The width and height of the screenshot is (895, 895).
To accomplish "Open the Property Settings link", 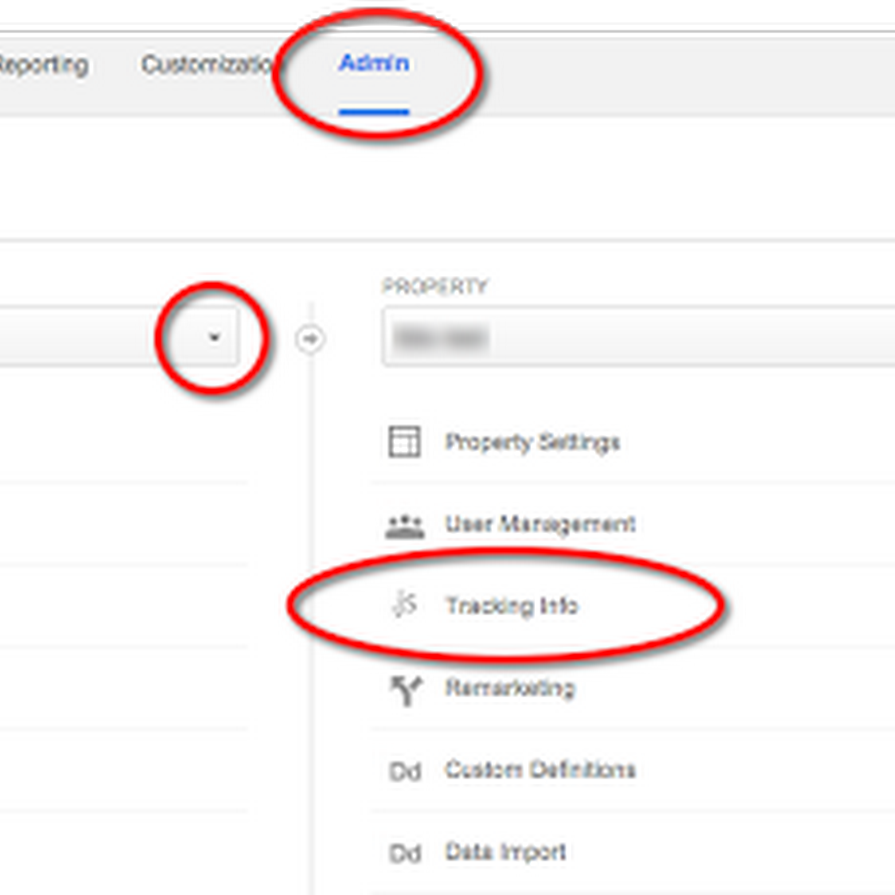I will [532, 442].
